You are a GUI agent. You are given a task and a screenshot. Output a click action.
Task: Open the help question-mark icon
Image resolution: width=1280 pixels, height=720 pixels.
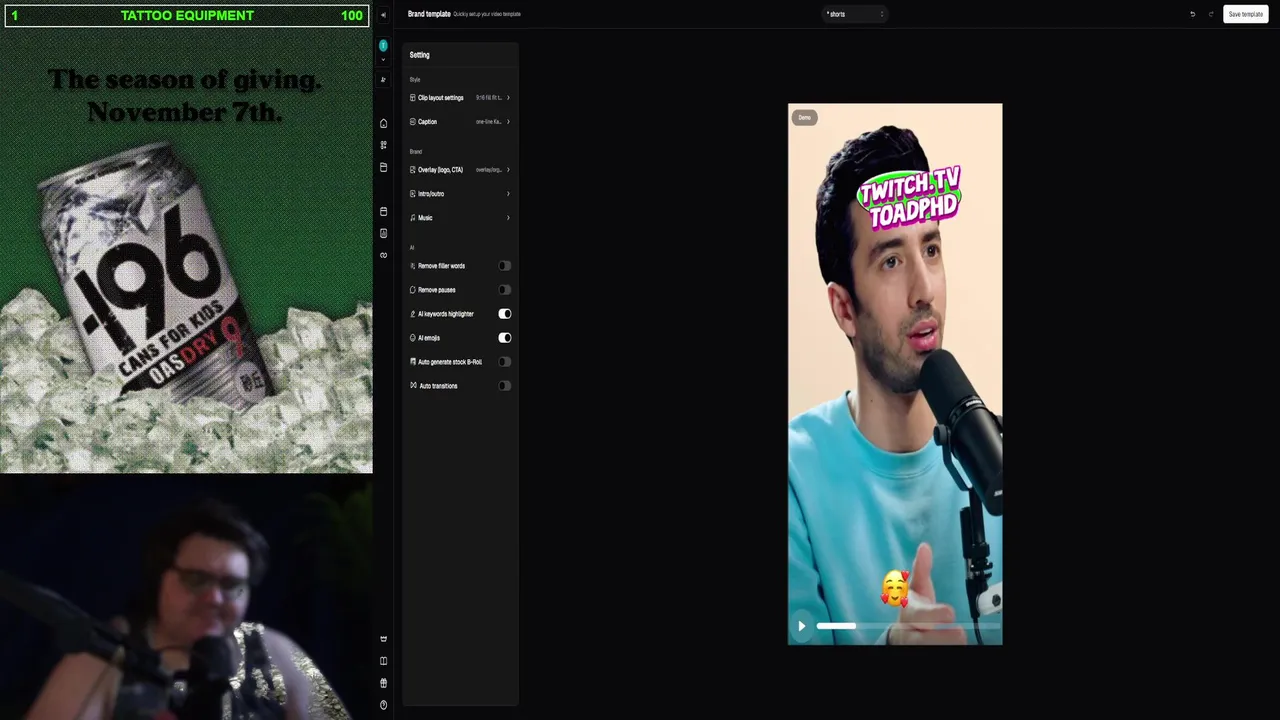tap(383, 705)
